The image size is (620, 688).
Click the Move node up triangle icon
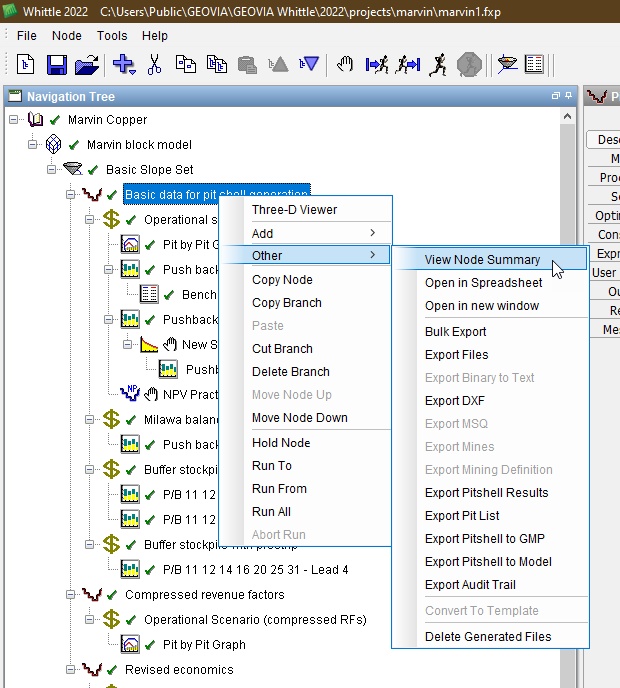click(x=278, y=65)
